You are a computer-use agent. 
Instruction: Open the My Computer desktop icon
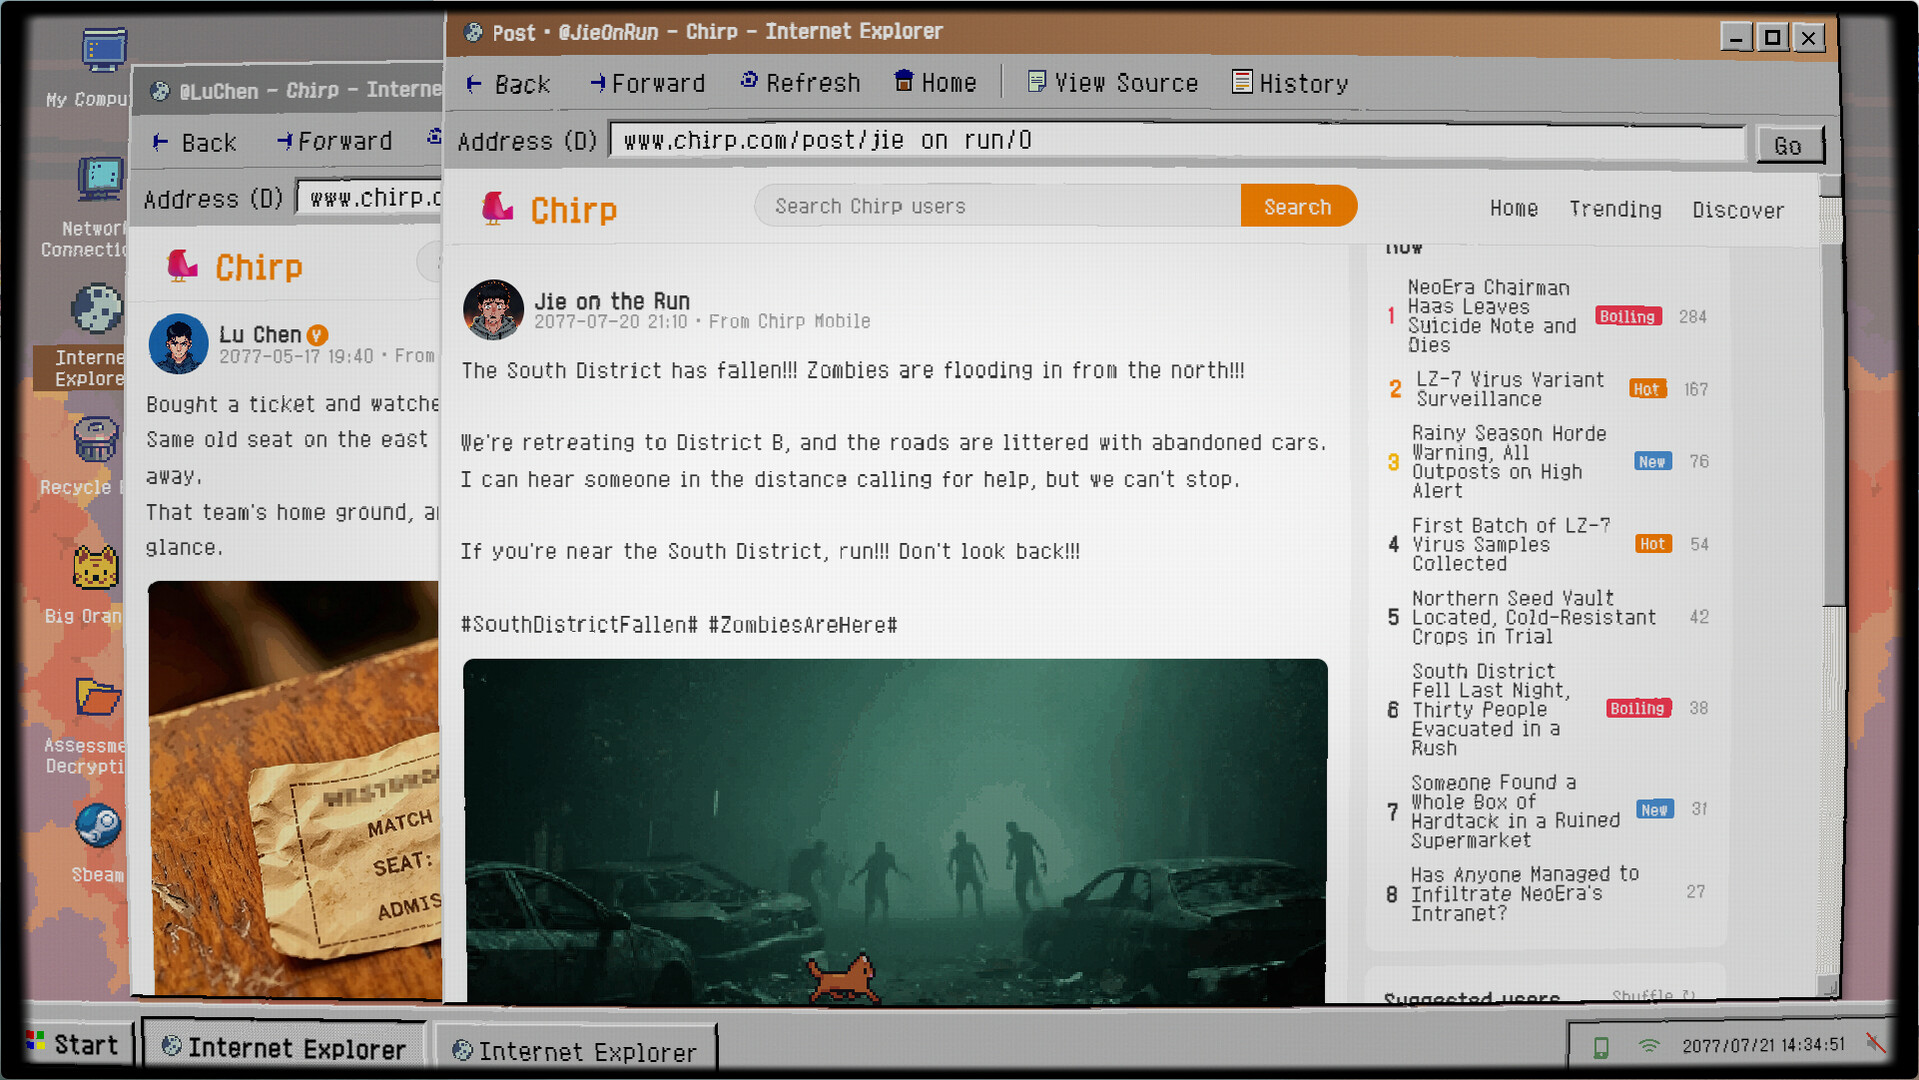coord(100,52)
